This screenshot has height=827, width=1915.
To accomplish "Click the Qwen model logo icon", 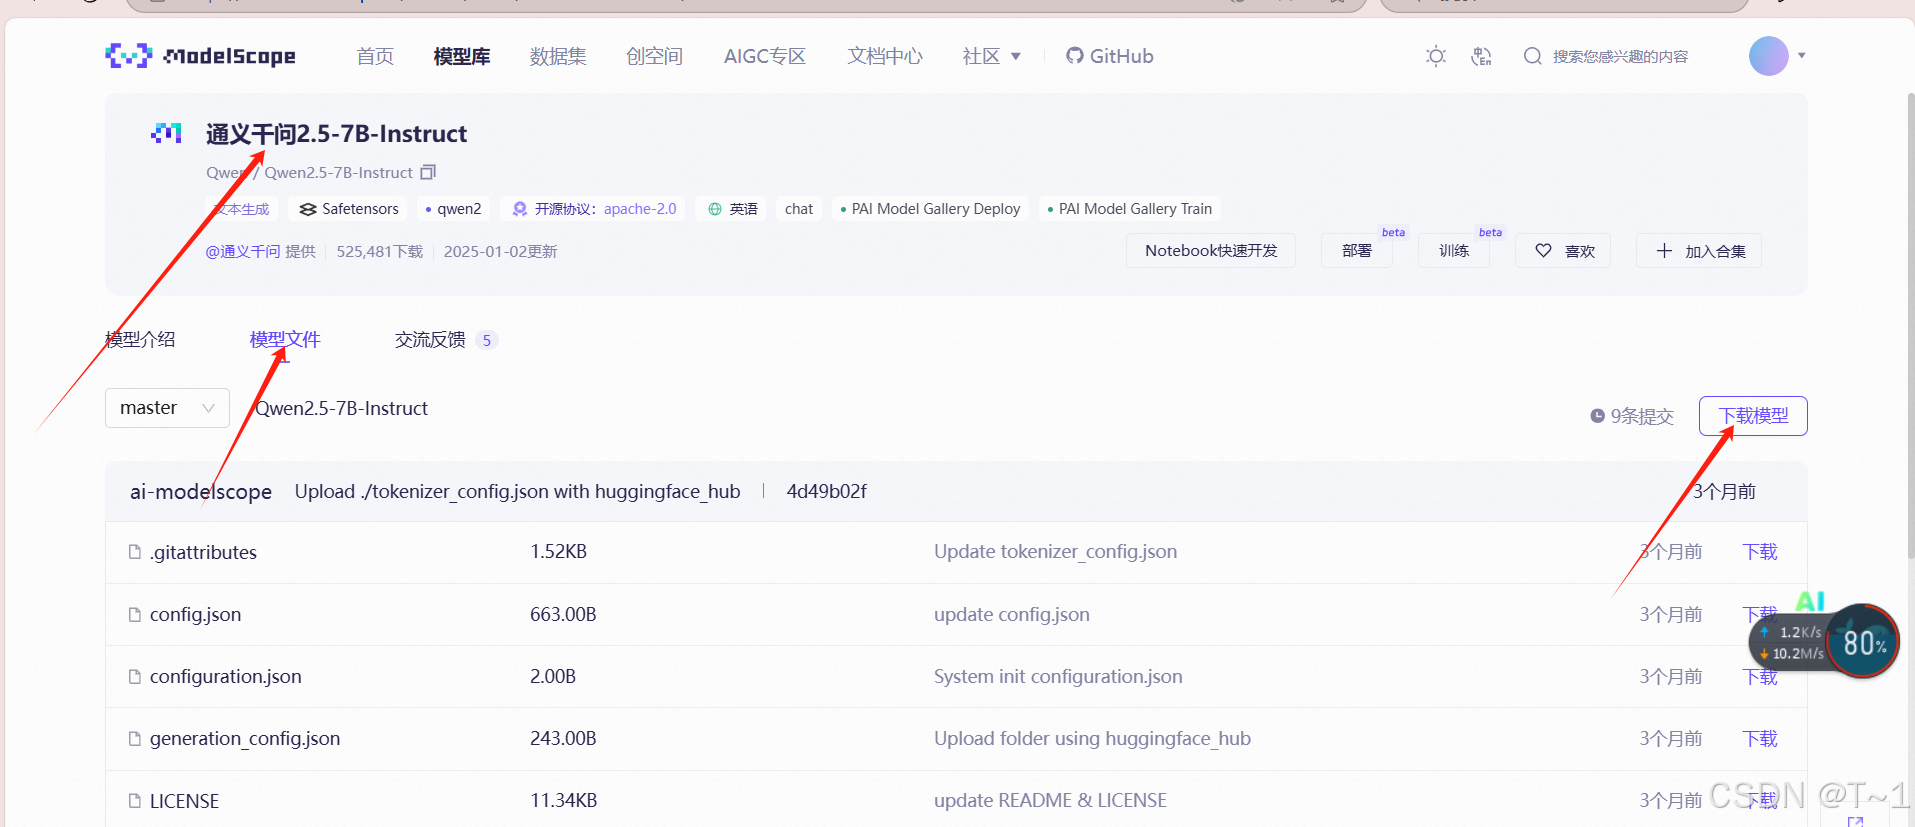I will (166, 133).
